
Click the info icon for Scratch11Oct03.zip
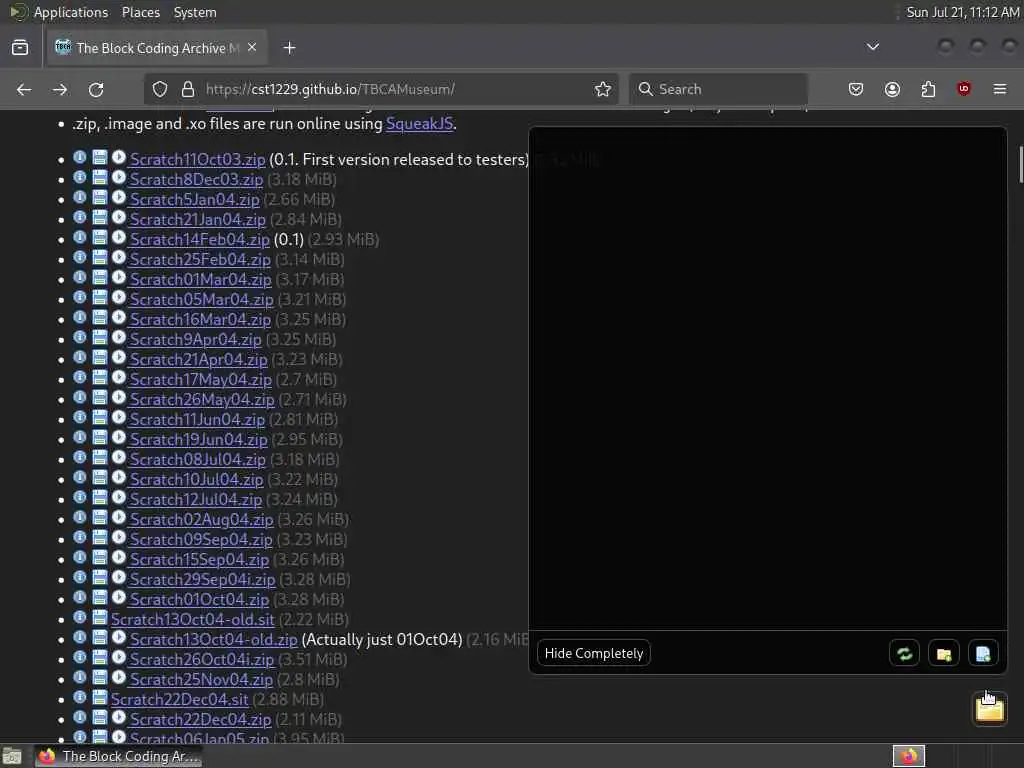click(x=80, y=157)
